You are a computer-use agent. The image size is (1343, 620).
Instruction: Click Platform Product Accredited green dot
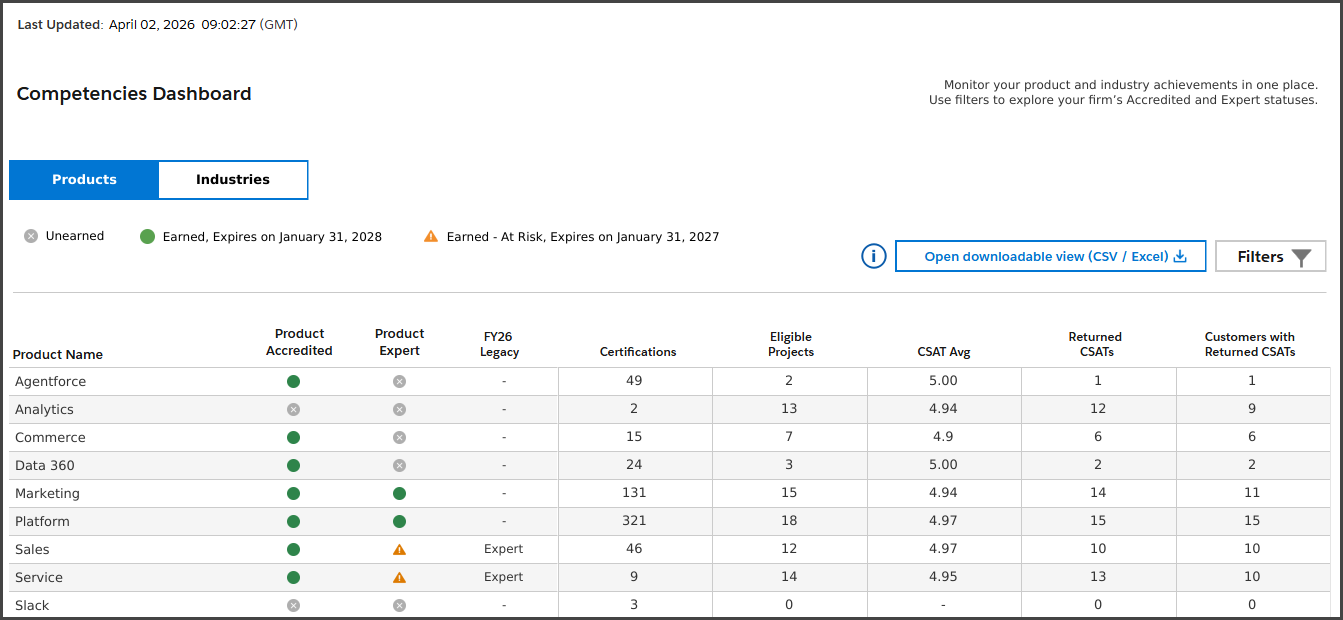[293, 521]
